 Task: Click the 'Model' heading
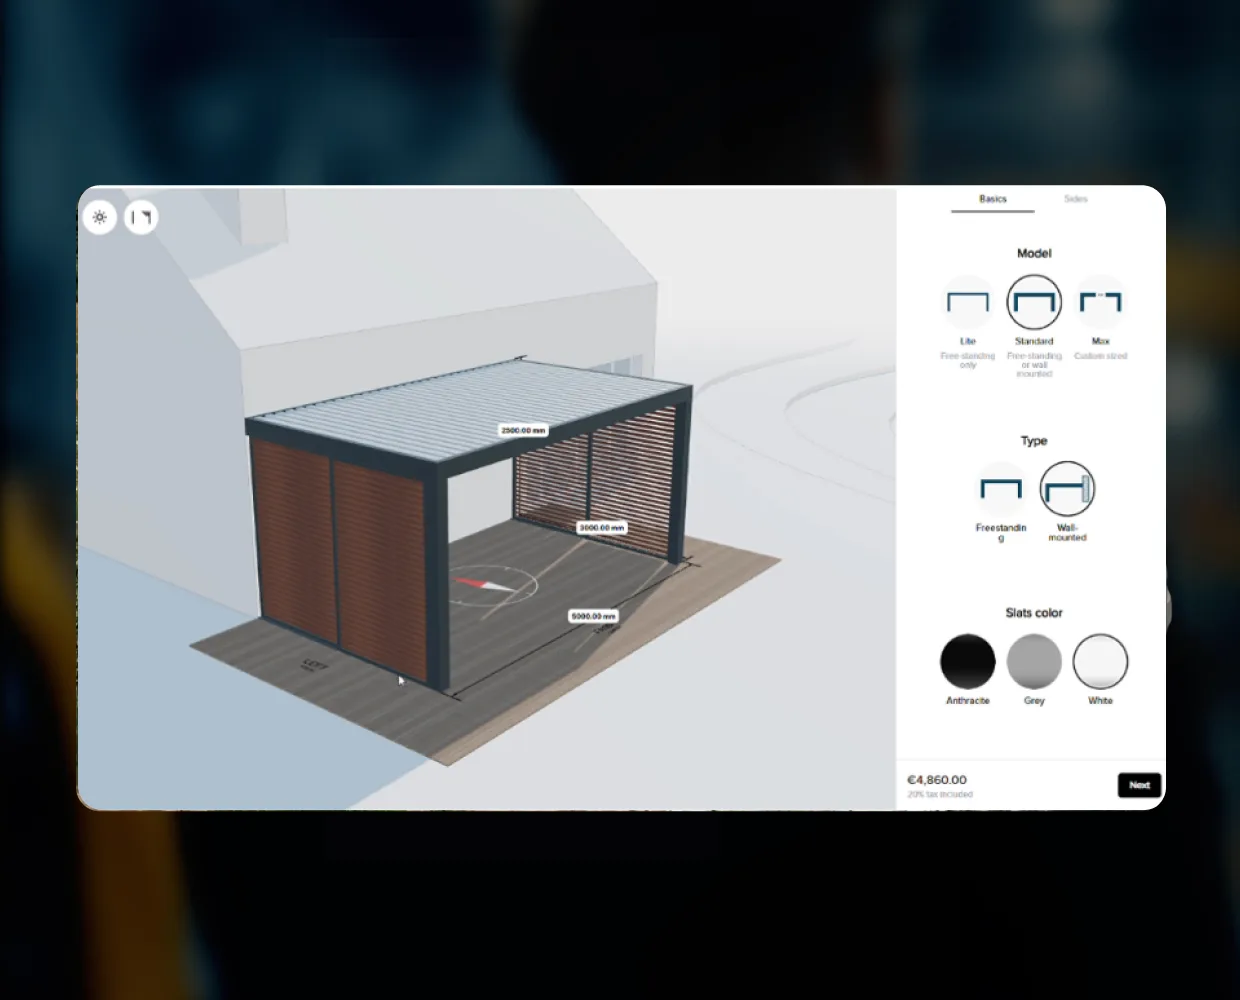point(1034,253)
